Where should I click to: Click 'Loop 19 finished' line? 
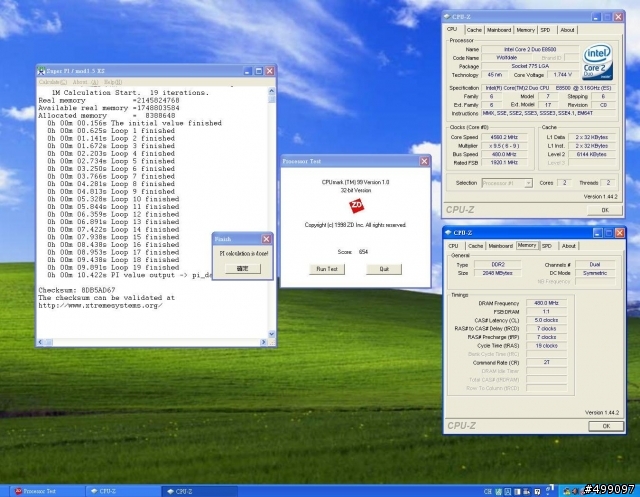click(x=113, y=267)
